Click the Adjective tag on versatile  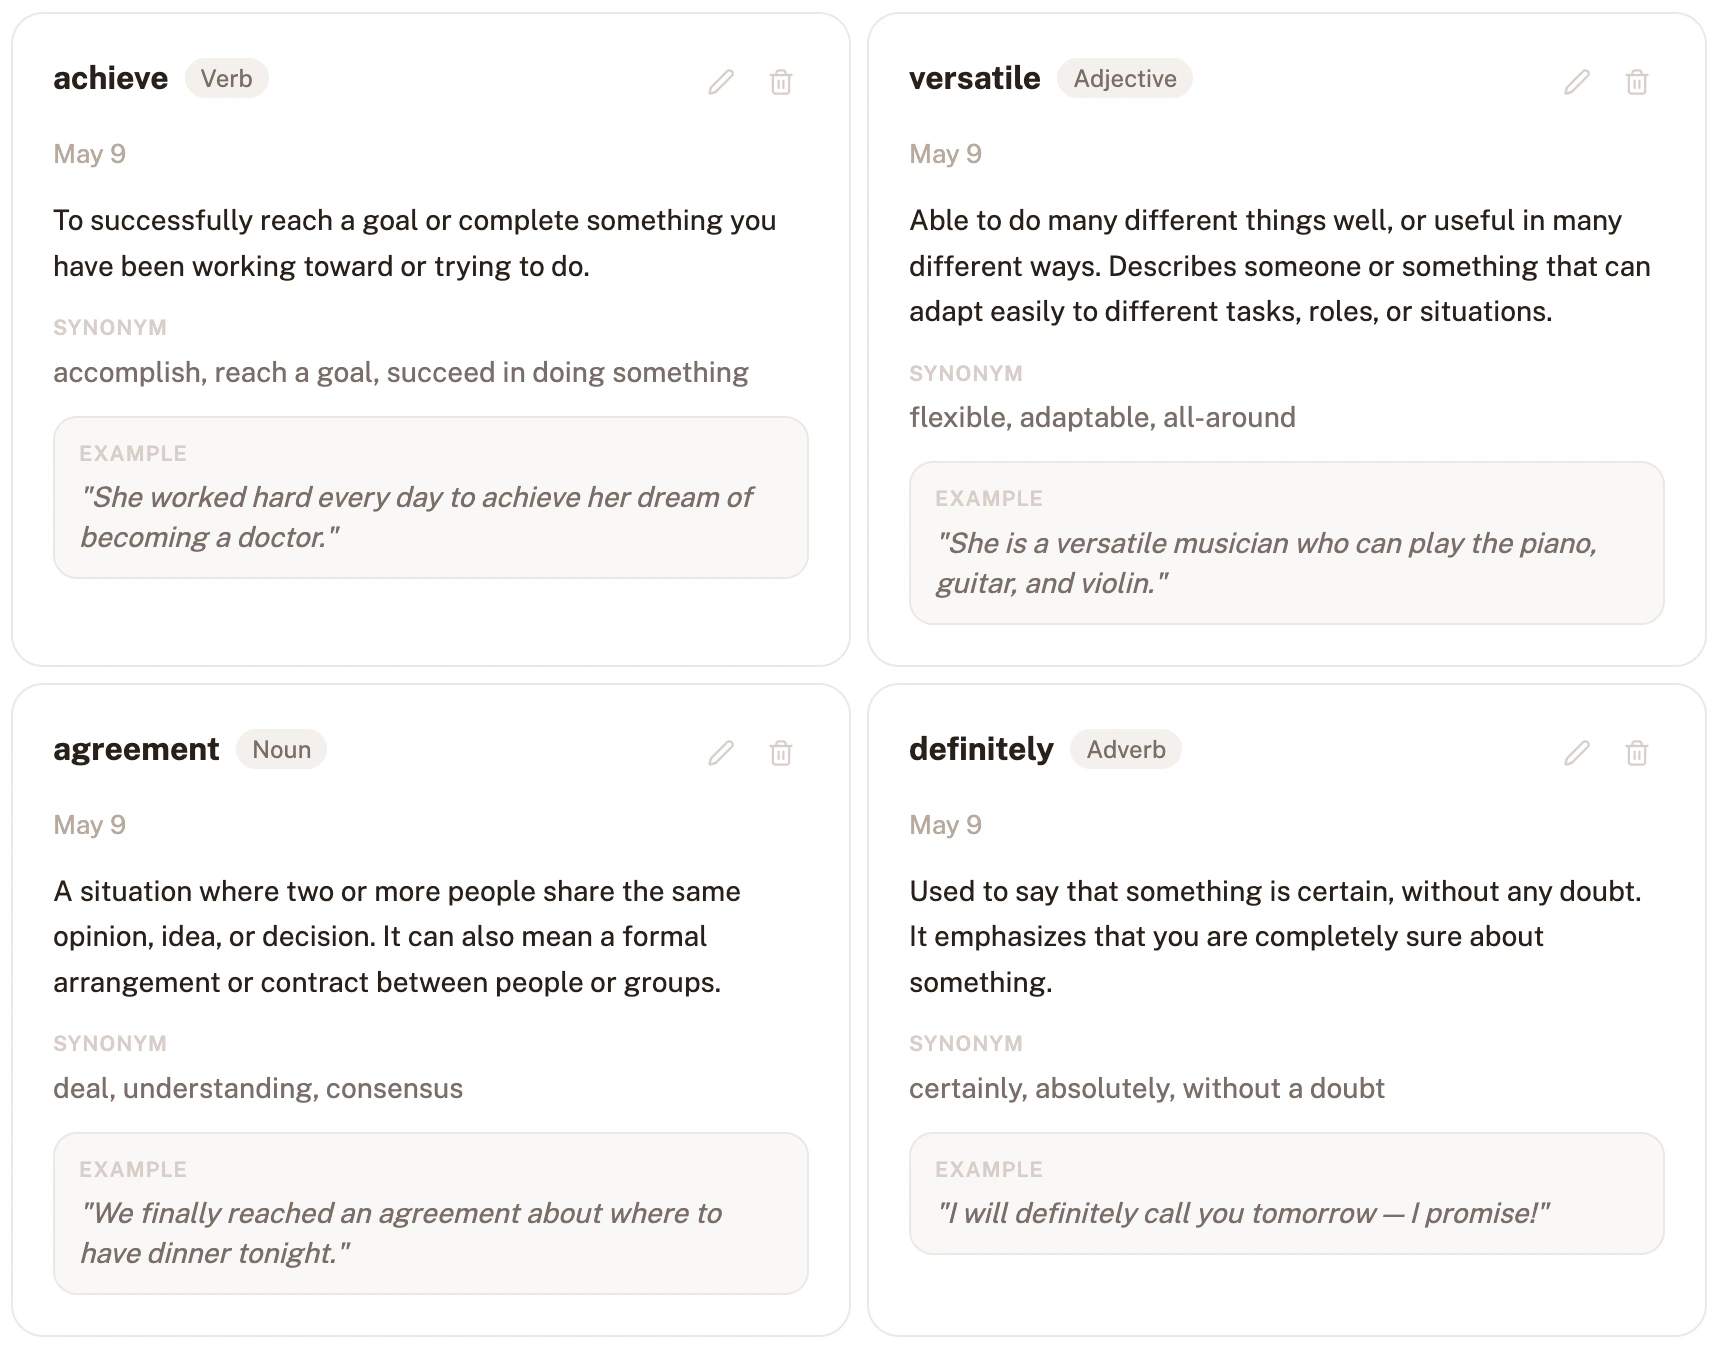tap(1125, 79)
